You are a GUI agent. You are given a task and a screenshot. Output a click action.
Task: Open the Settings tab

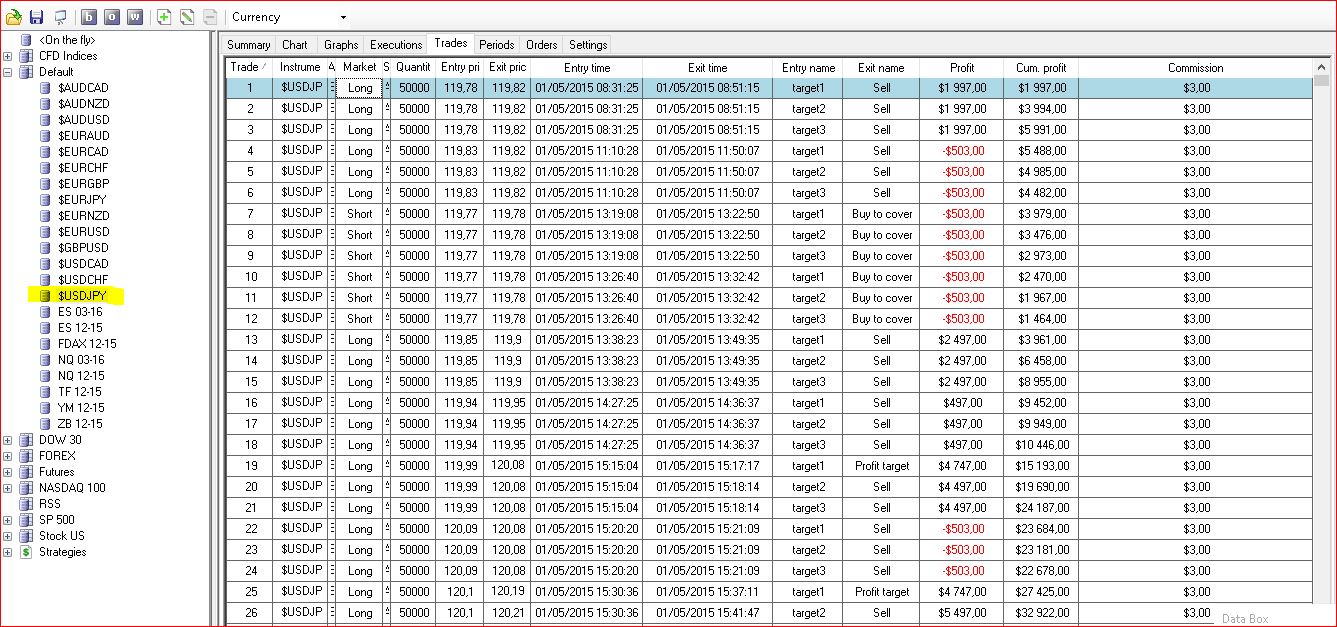click(x=587, y=45)
